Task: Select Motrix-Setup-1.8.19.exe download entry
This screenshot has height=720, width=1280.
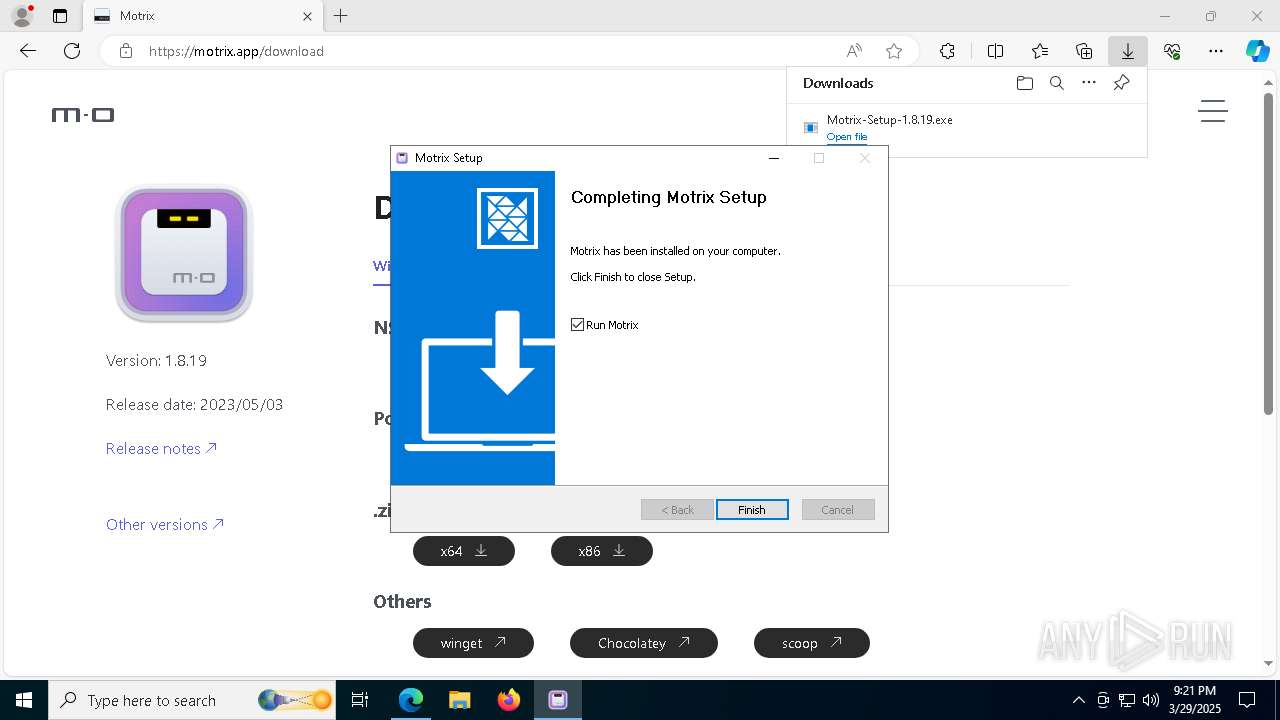Action: coord(967,128)
